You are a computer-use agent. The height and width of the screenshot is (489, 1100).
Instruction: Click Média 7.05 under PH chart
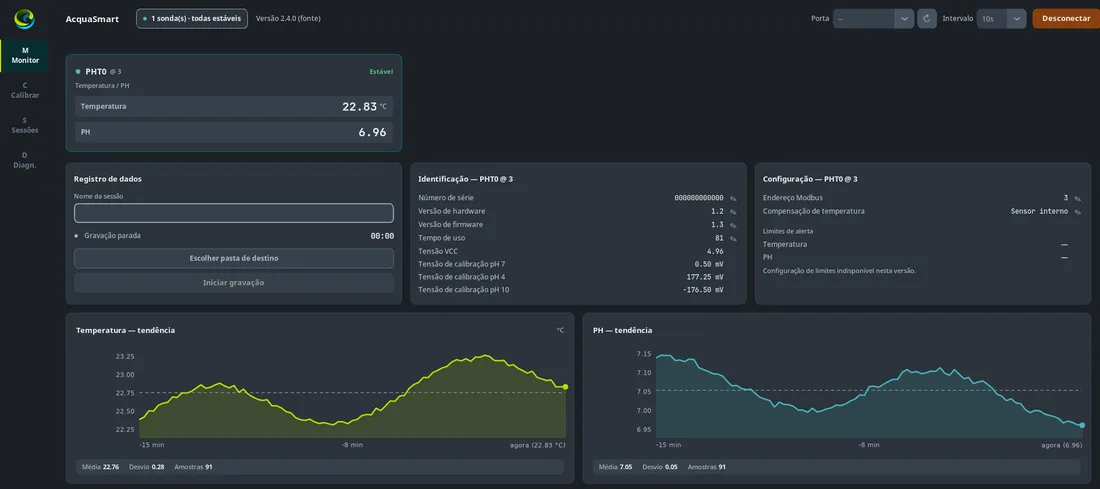tap(616, 467)
